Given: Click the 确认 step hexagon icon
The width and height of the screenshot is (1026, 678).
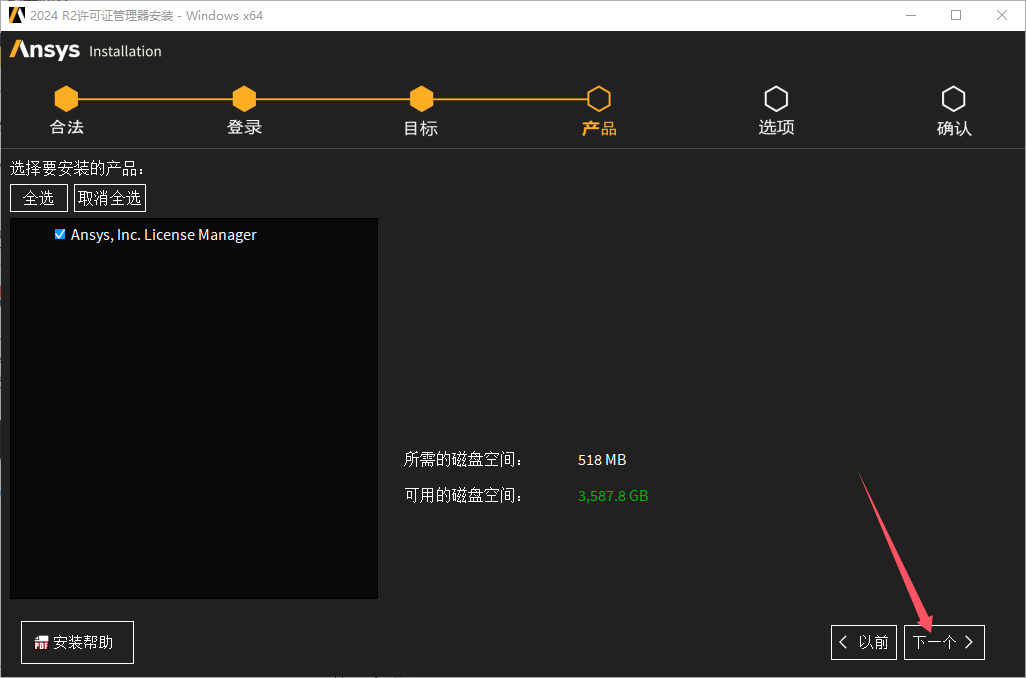Looking at the screenshot, I should point(953,98).
